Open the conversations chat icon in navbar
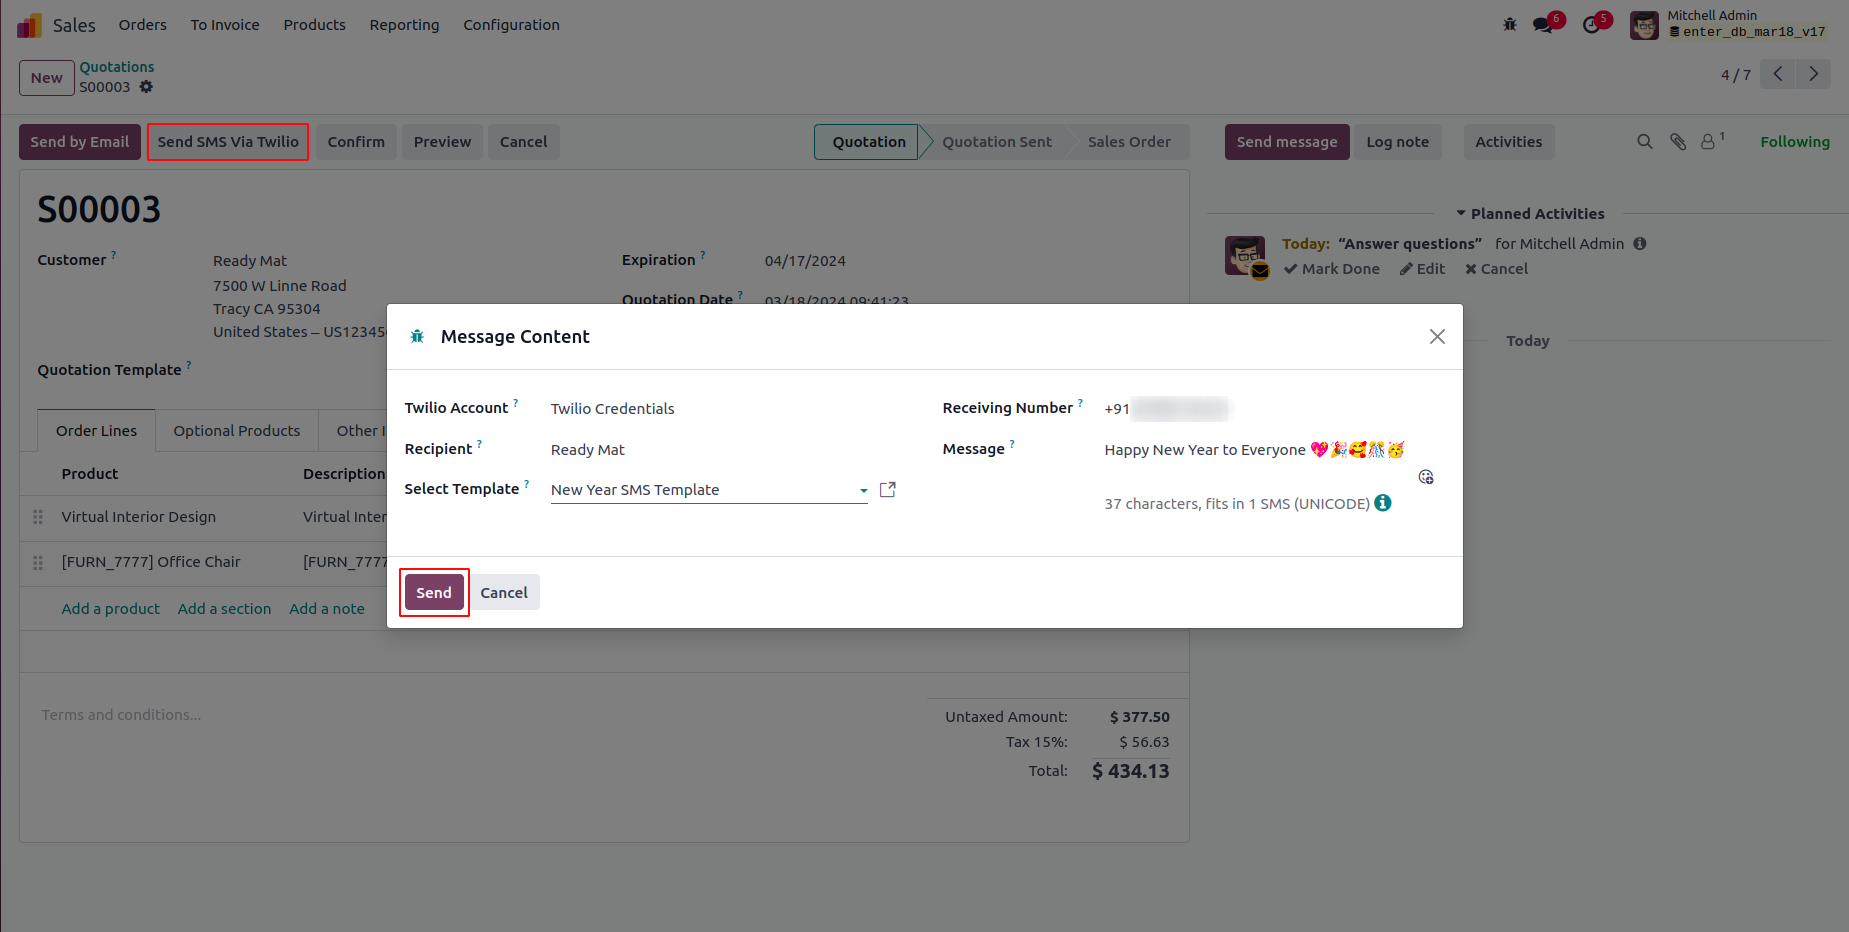Screen dimensions: 1849x932 (1544, 25)
